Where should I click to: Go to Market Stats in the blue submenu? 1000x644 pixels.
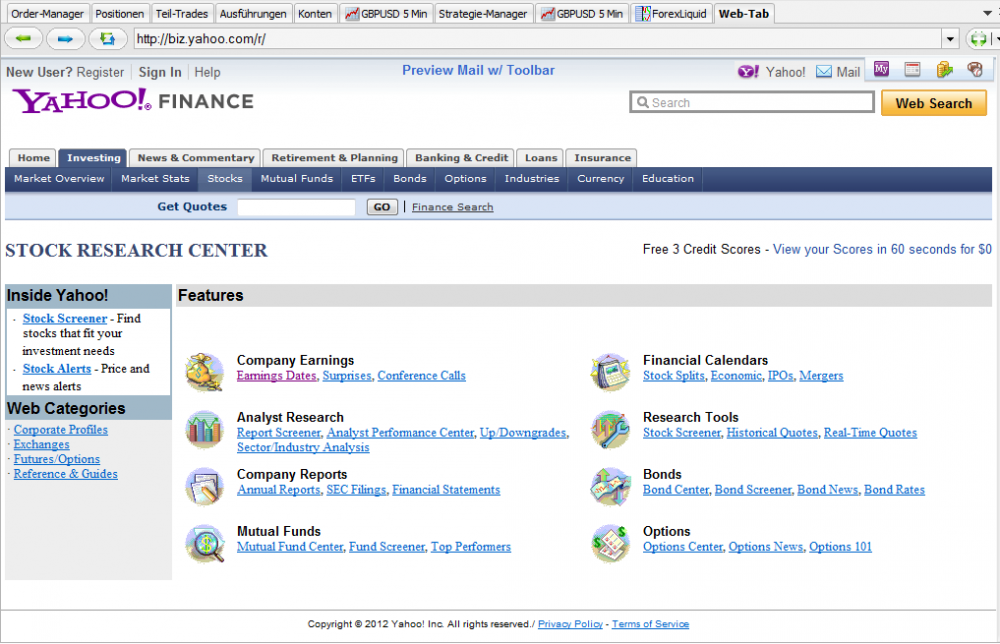coord(155,179)
